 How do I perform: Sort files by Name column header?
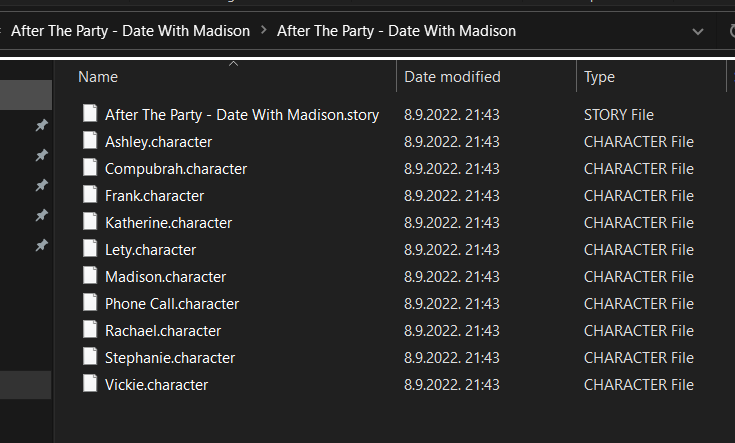[98, 77]
